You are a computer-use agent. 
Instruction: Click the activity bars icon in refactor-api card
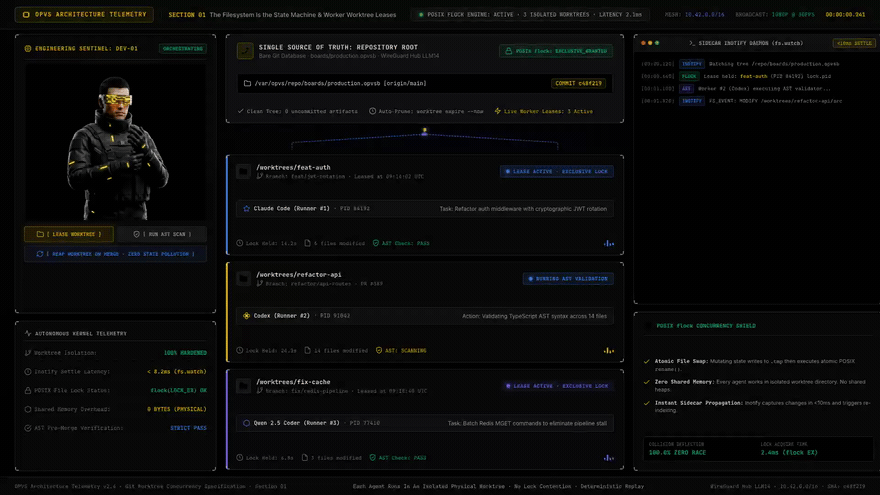point(608,350)
